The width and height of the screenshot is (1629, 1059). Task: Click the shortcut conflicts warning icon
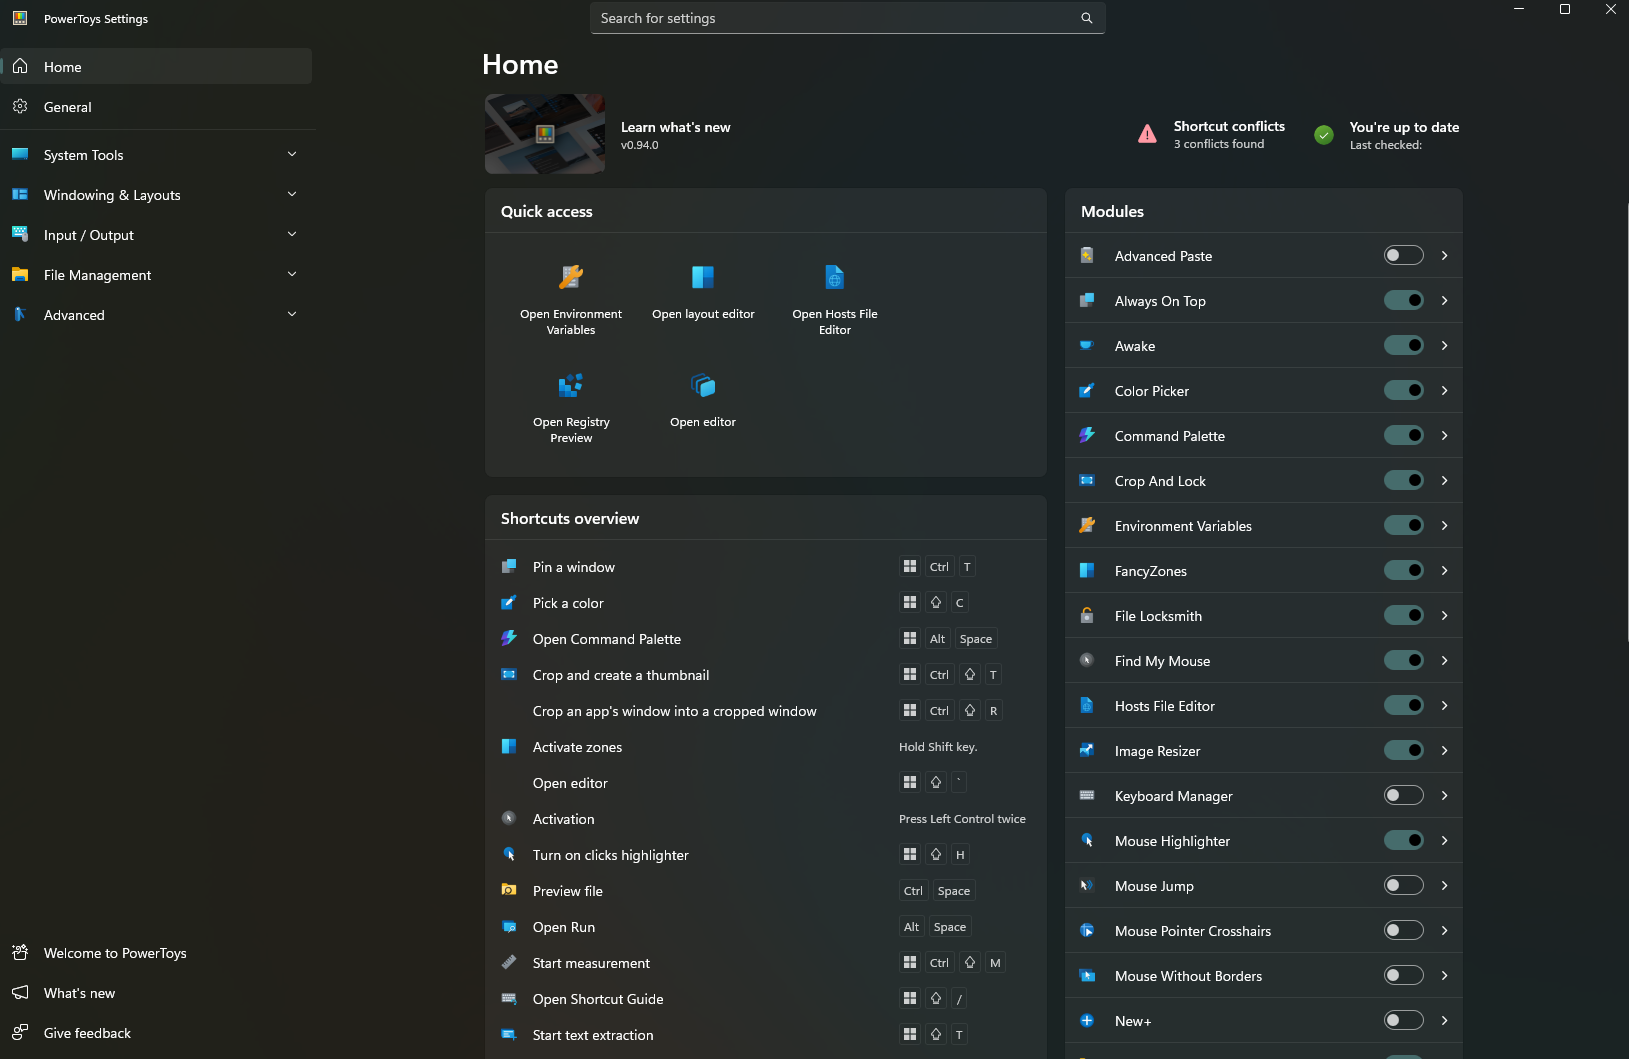pos(1146,134)
